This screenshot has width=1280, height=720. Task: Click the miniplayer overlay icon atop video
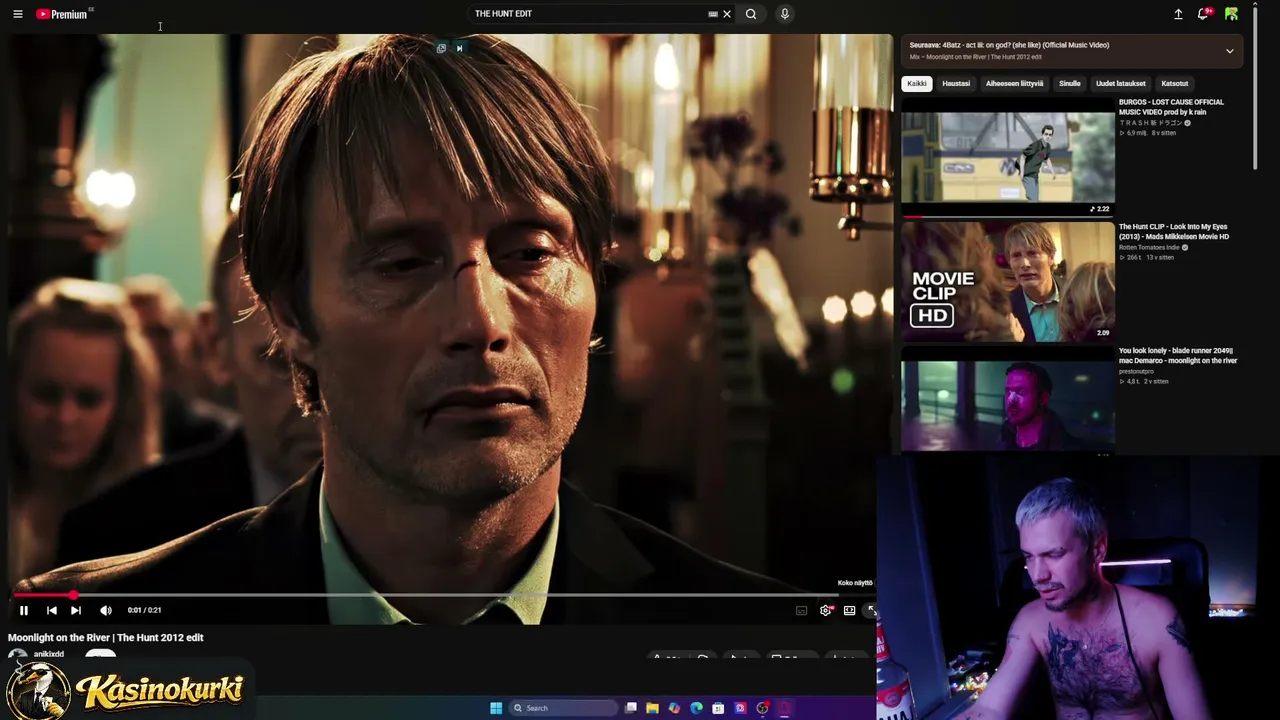(441, 48)
